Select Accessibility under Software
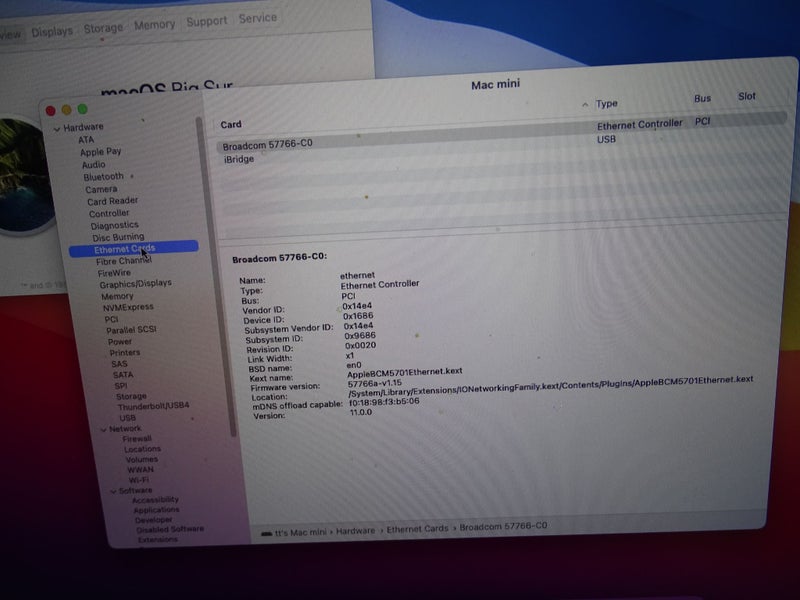 click(155, 500)
